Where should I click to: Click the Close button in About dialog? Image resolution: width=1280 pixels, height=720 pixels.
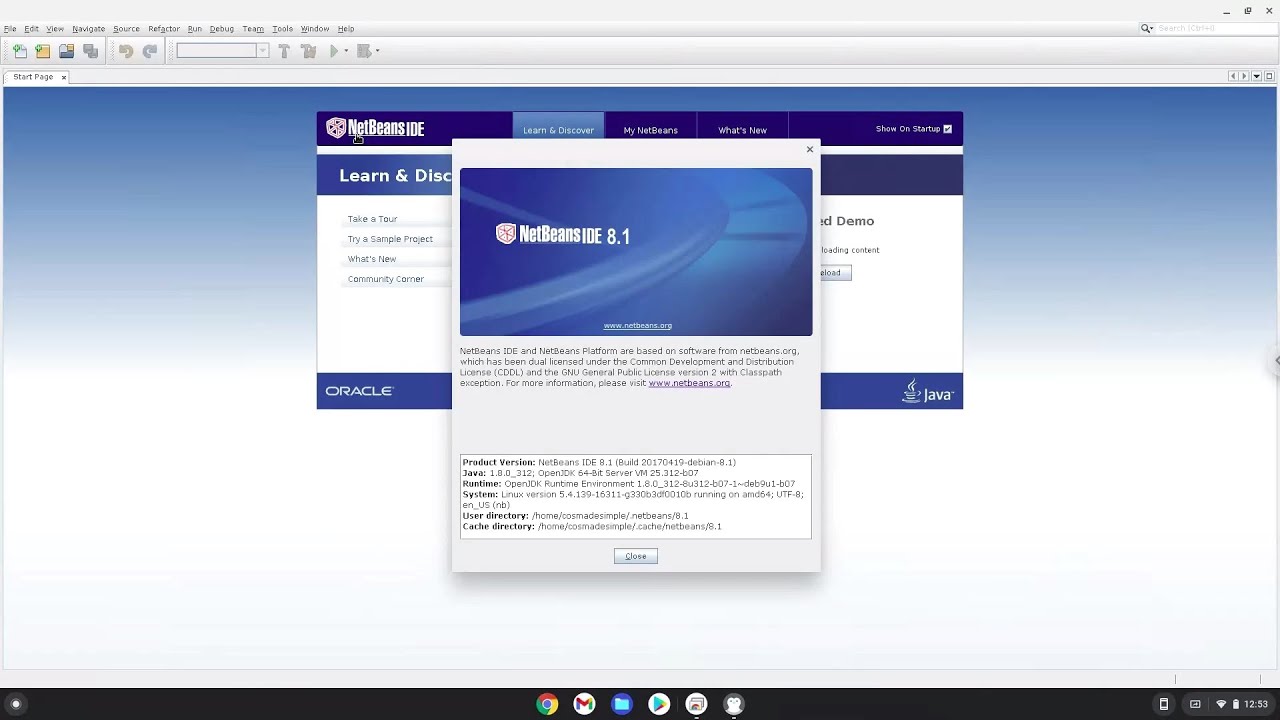(x=636, y=556)
